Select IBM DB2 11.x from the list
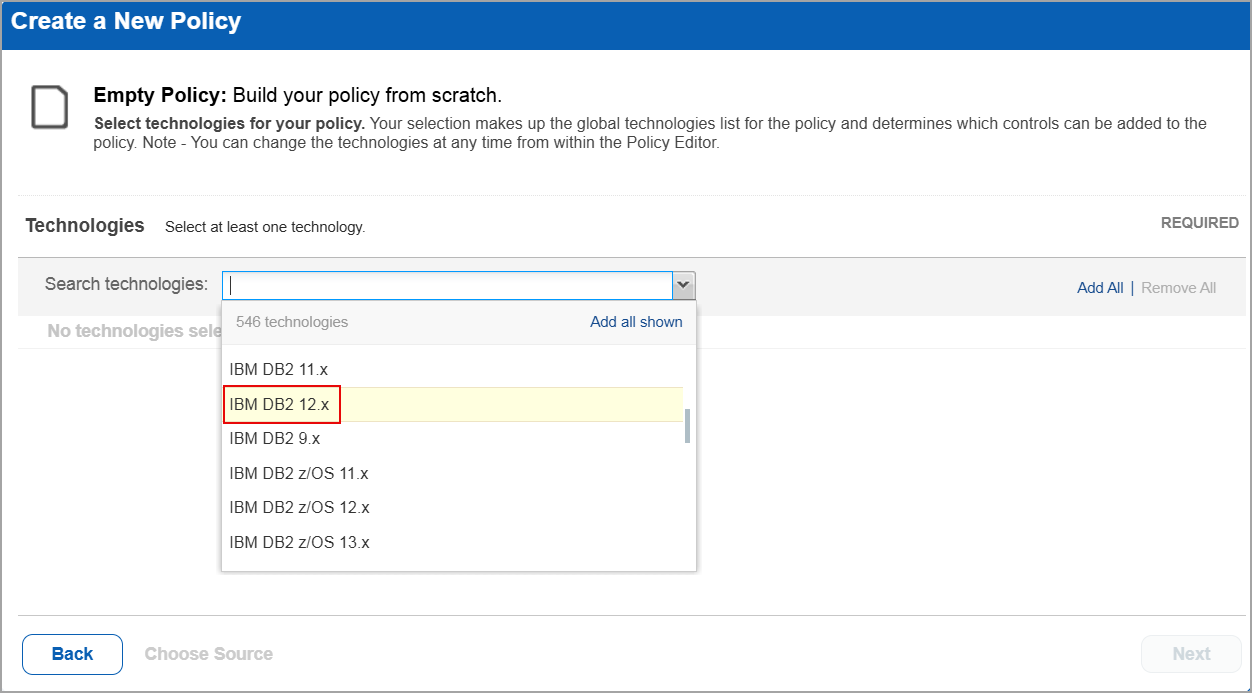The image size is (1252, 693). [x=454, y=370]
